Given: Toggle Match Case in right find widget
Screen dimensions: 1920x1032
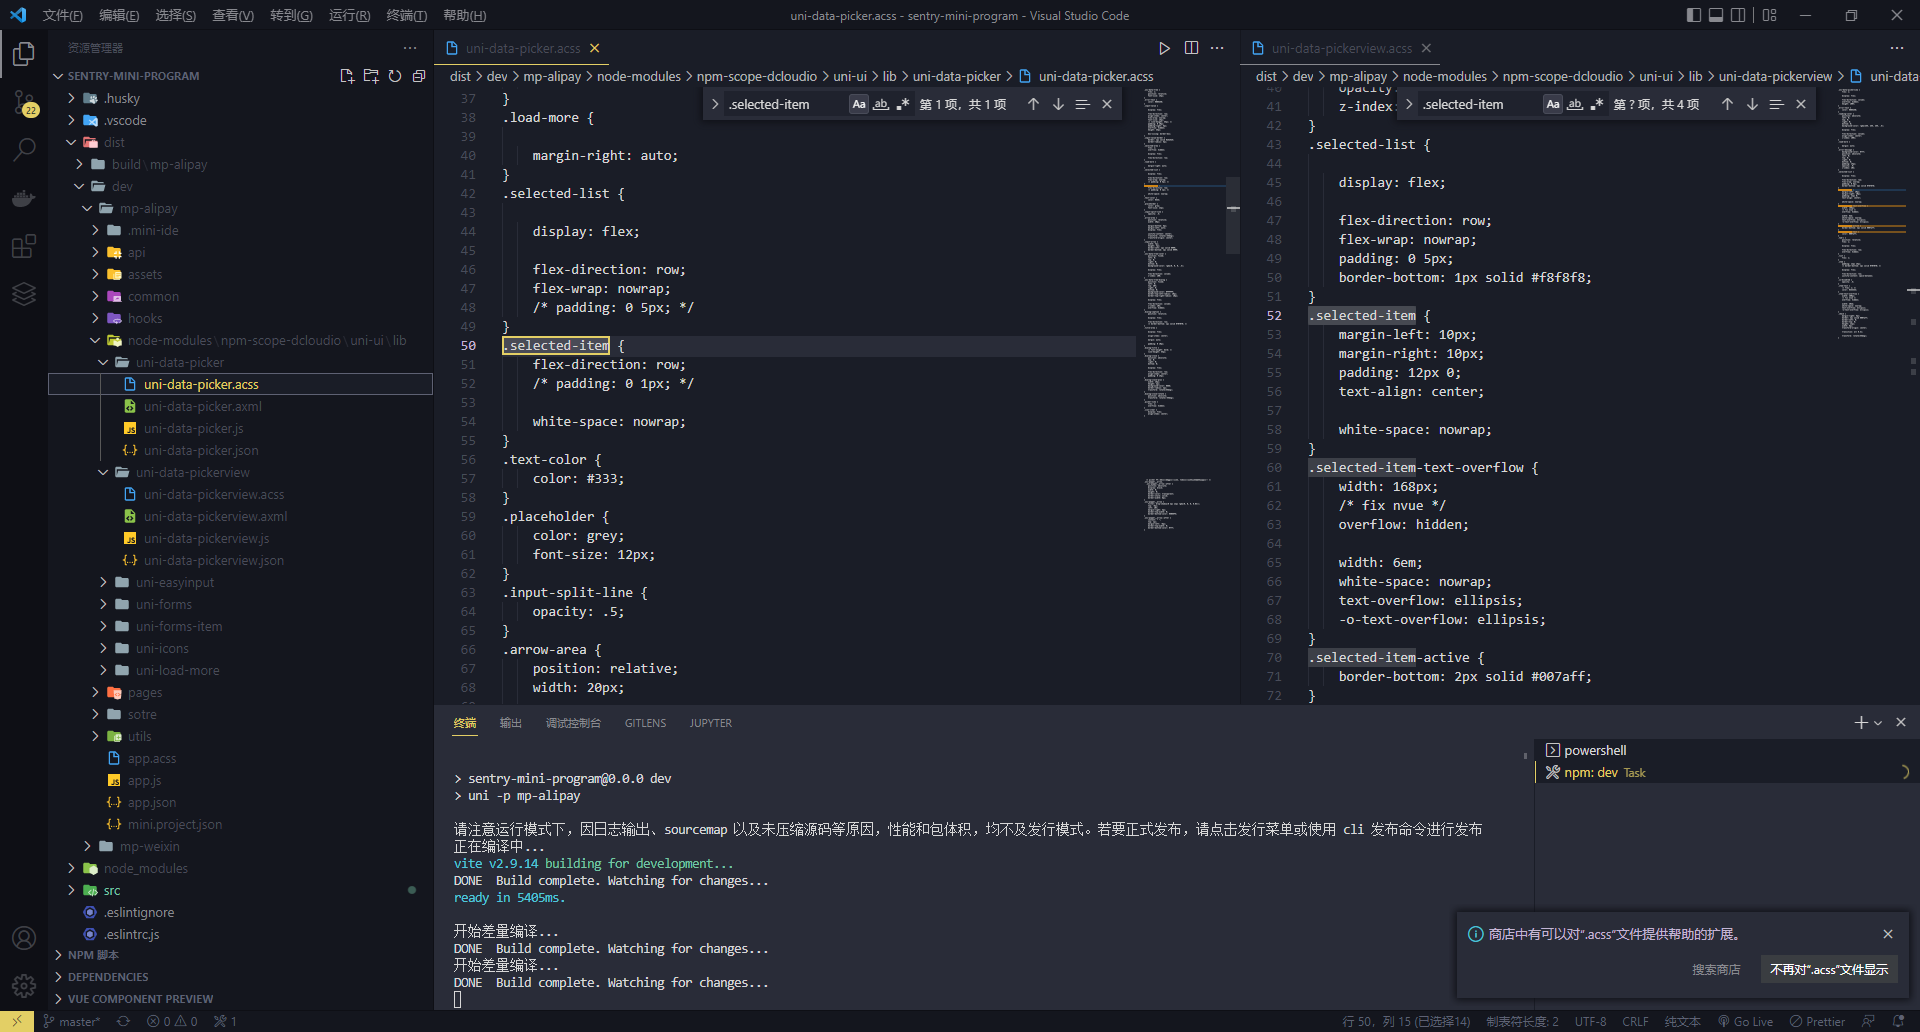Looking at the screenshot, I should coord(1553,104).
